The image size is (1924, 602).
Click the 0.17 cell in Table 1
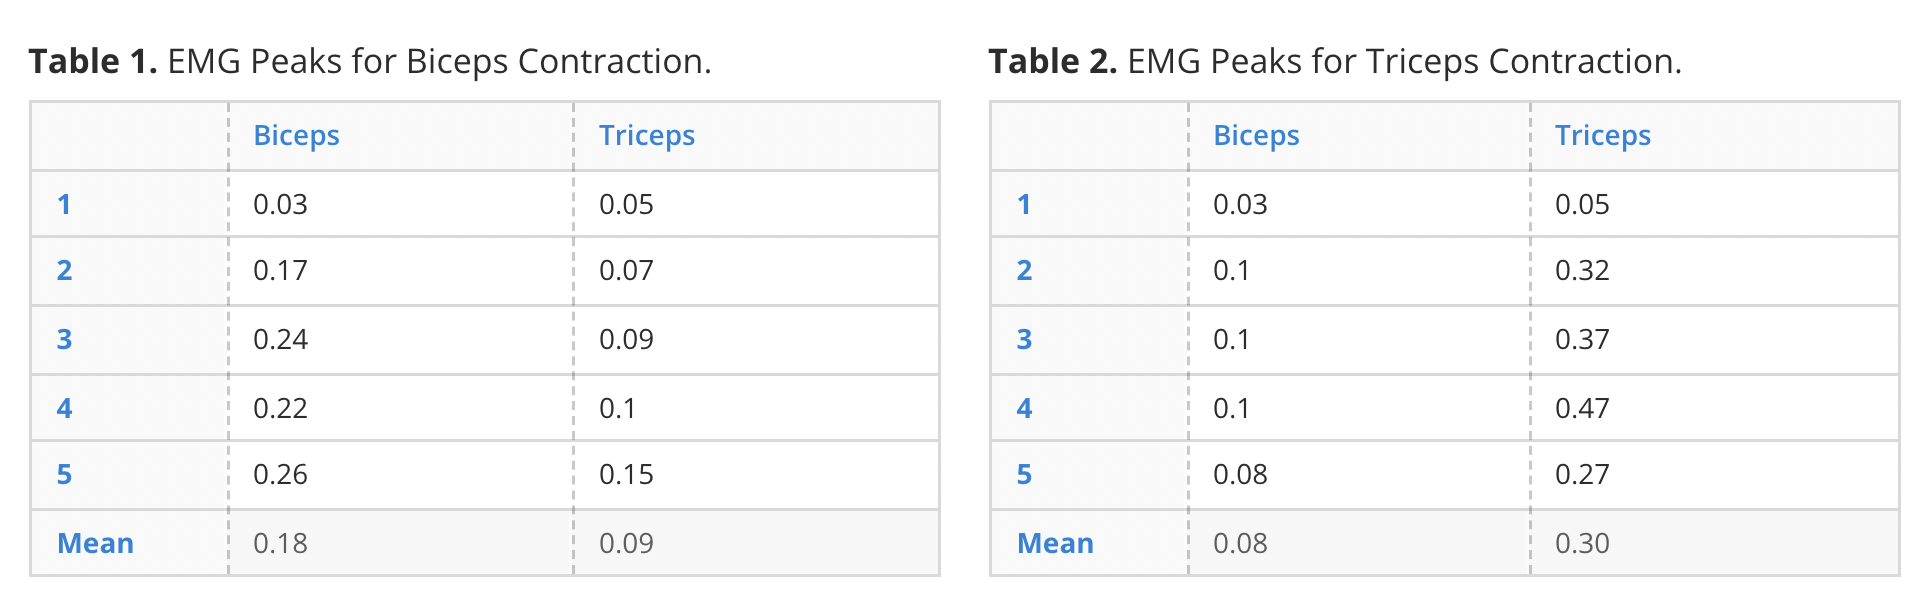tap(280, 271)
